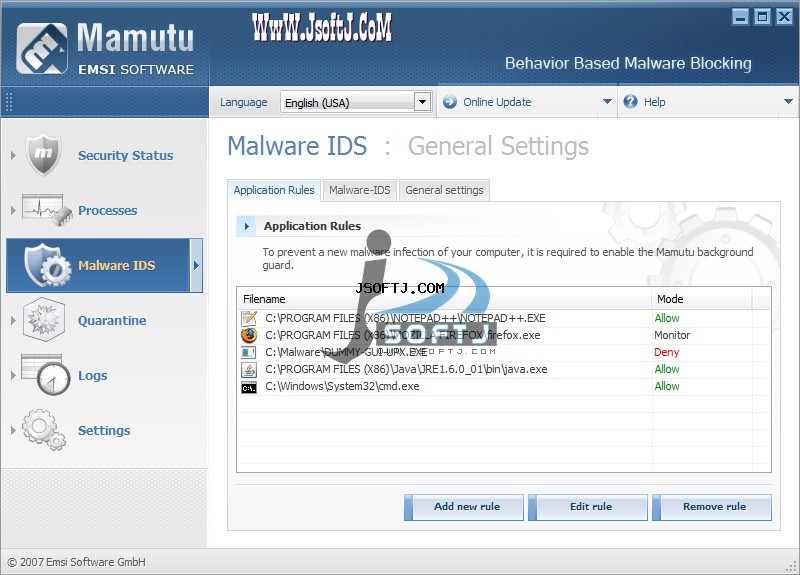The image size is (800, 575).
Task: Click the Remove rule button
Action: click(712, 507)
